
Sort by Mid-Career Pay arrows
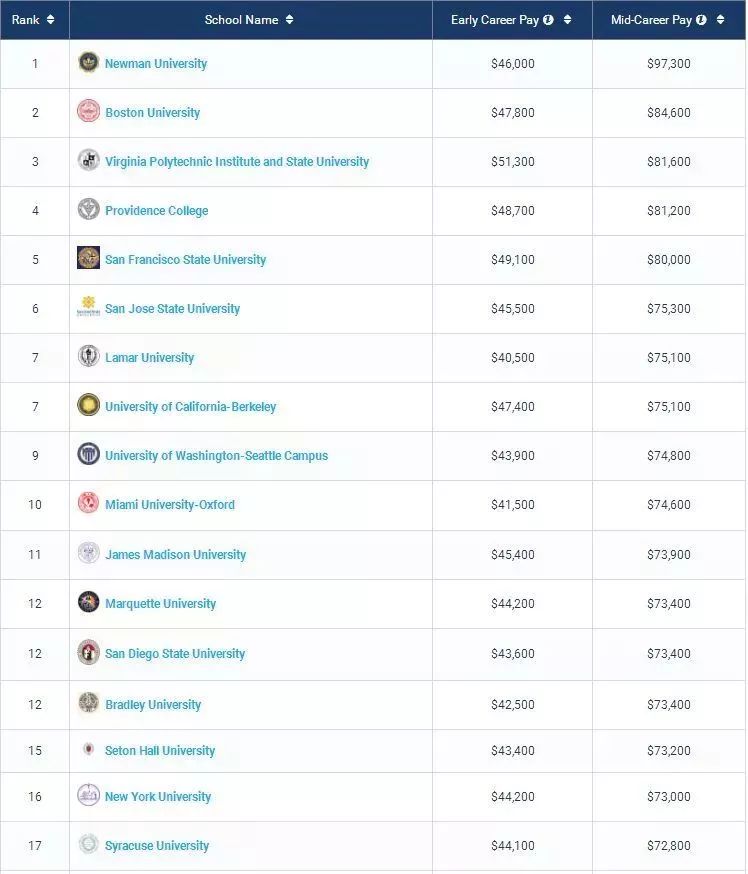pyautogui.click(x=720, y=20)
